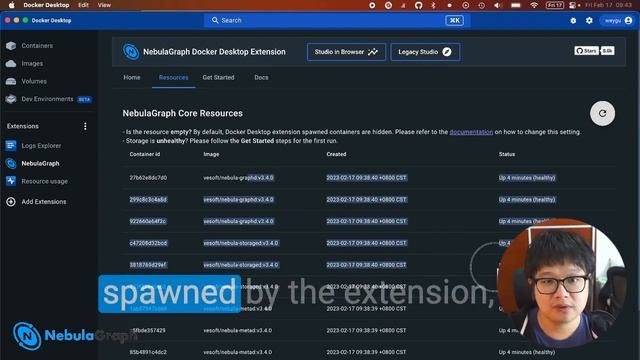Click the search magnifier icon
640x360 pixels.
pyautogui.click(x=215, y=20)
